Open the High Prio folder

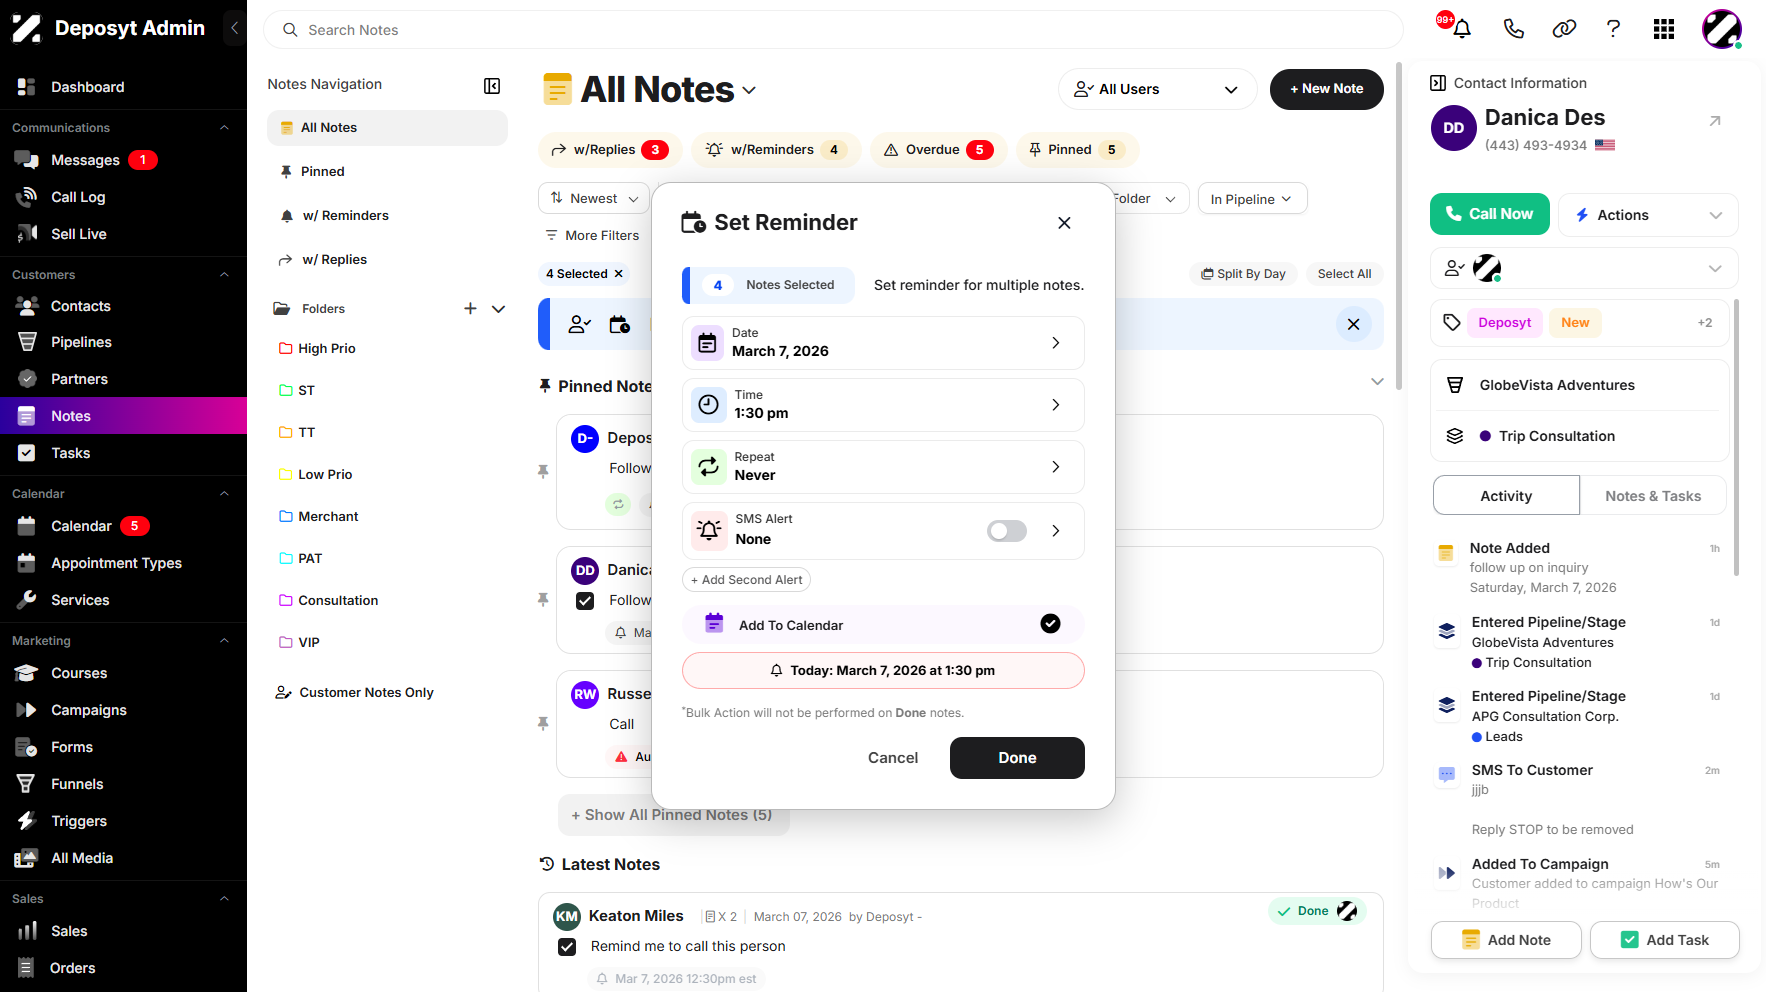(327, 349)
